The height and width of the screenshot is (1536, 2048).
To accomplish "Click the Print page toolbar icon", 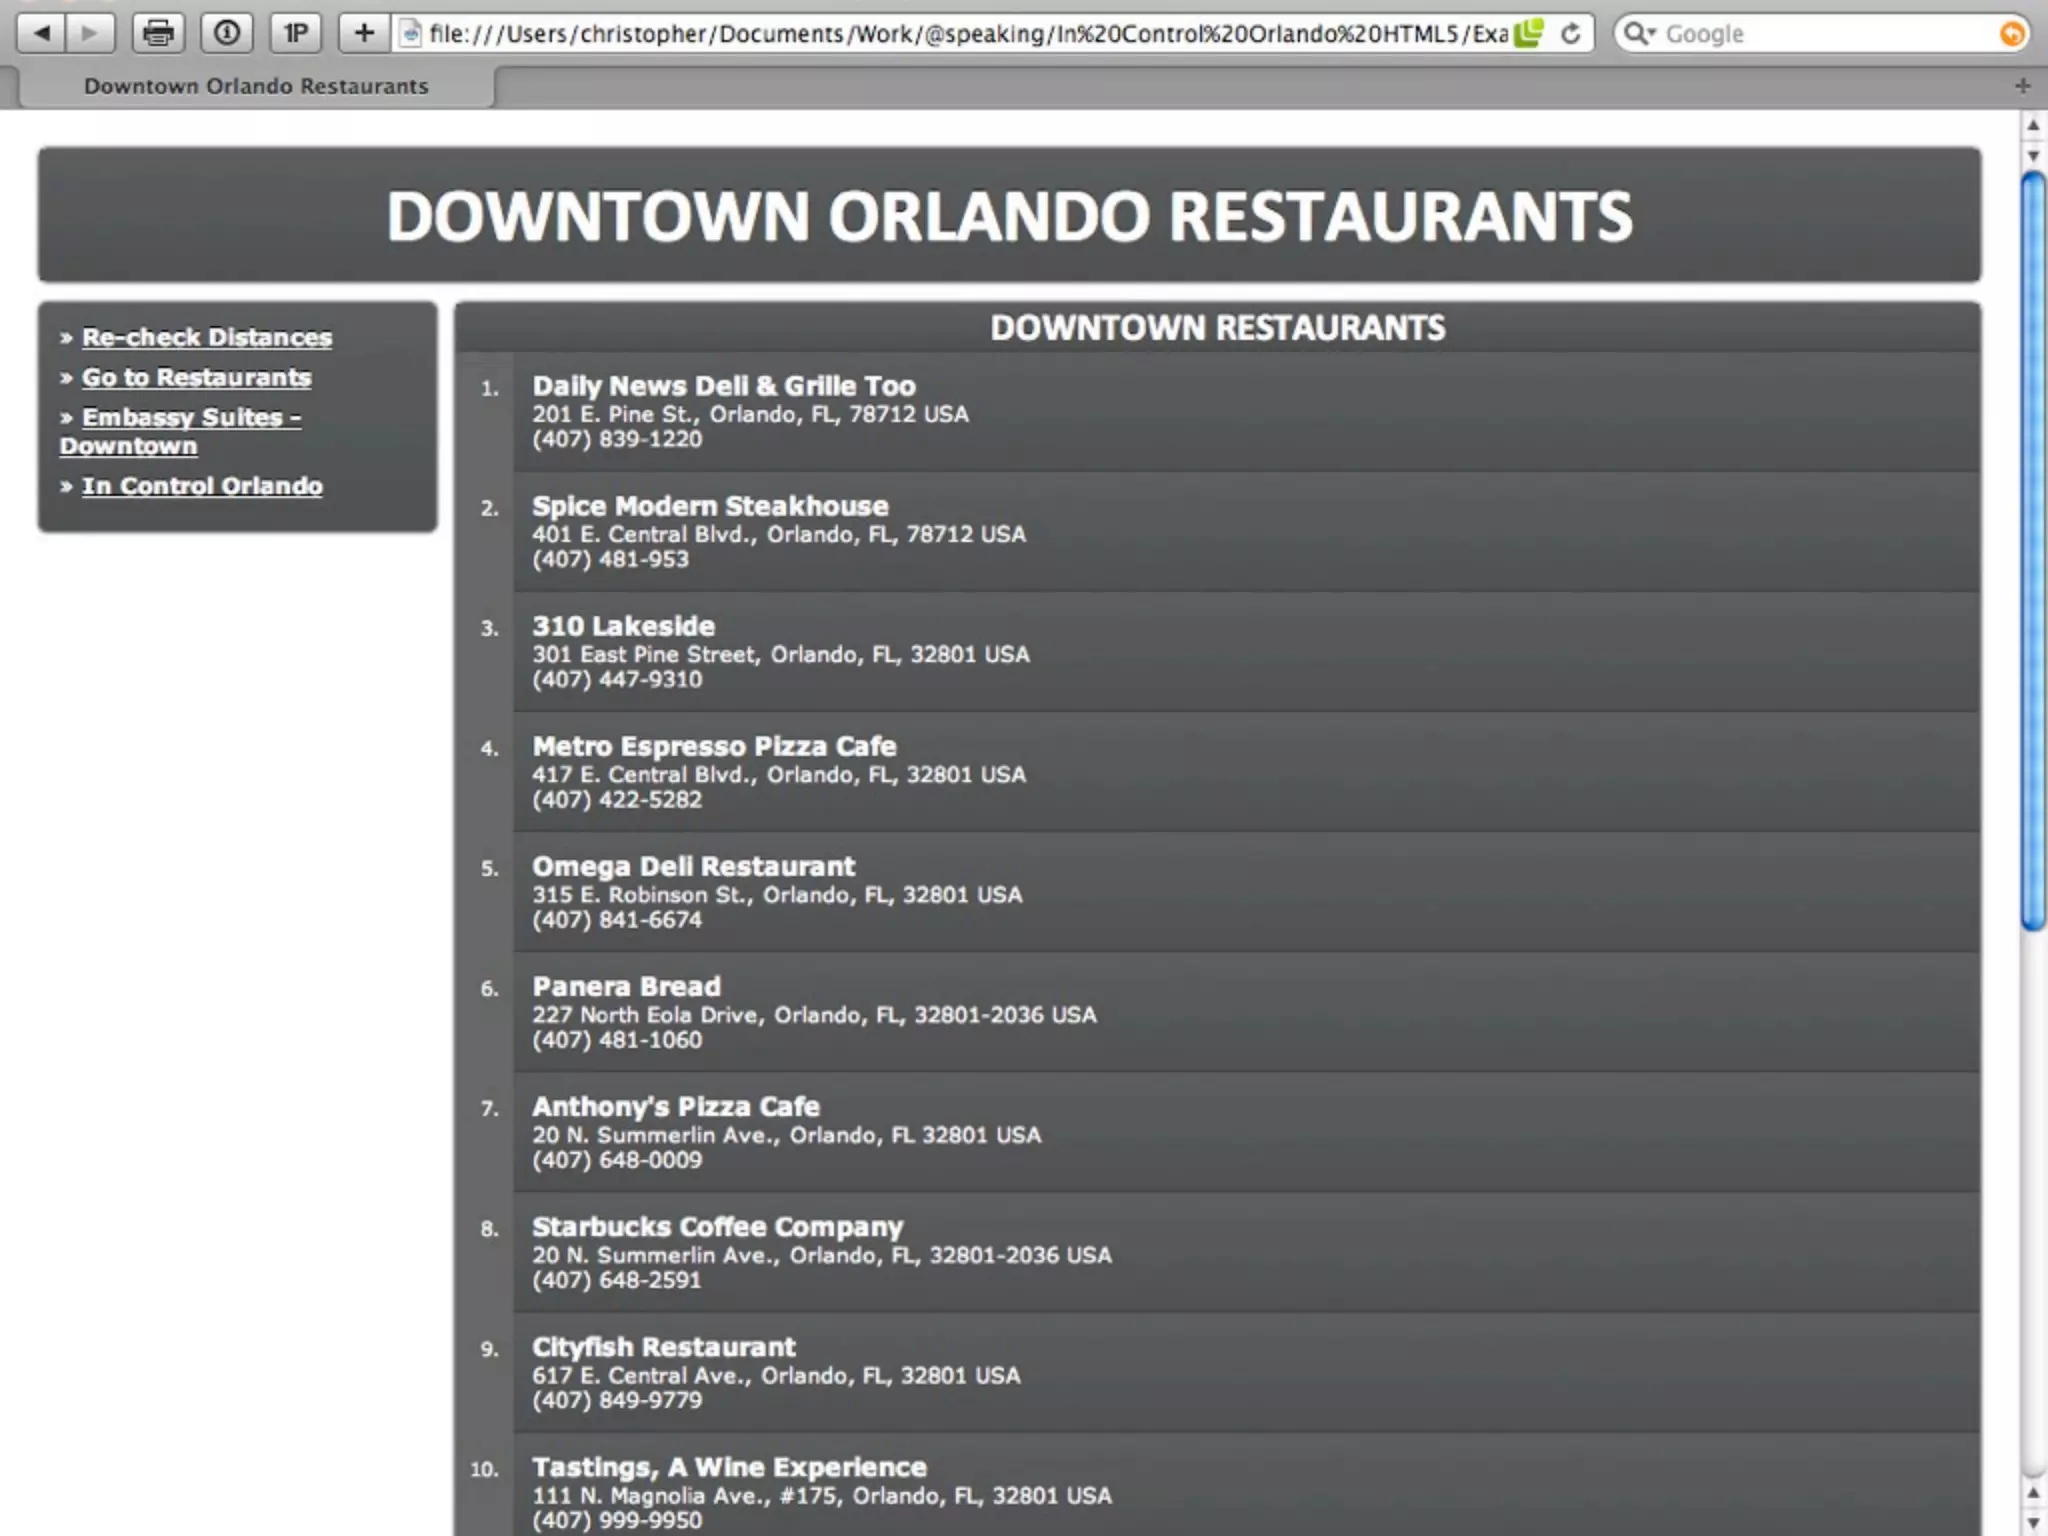I will (x=158, y=33).
